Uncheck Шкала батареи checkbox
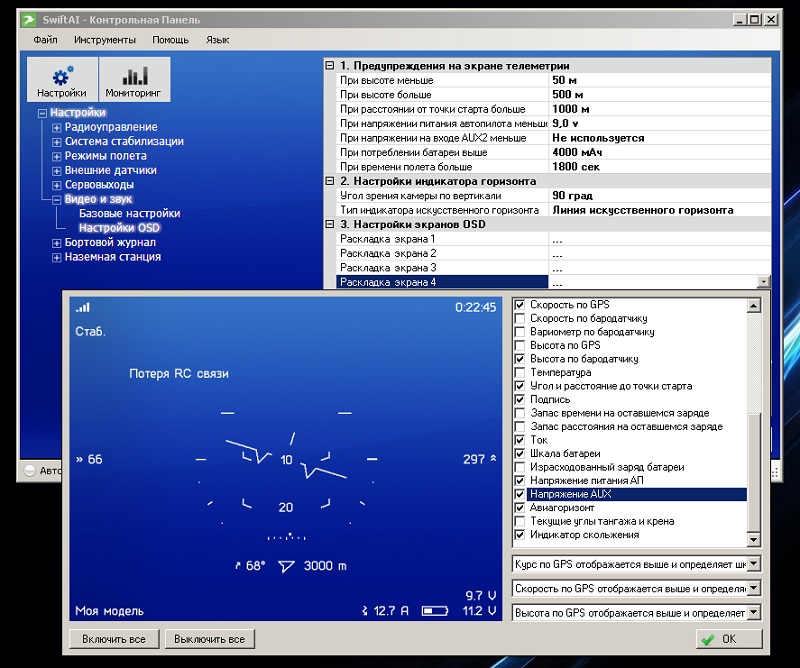 pos(520,454)
